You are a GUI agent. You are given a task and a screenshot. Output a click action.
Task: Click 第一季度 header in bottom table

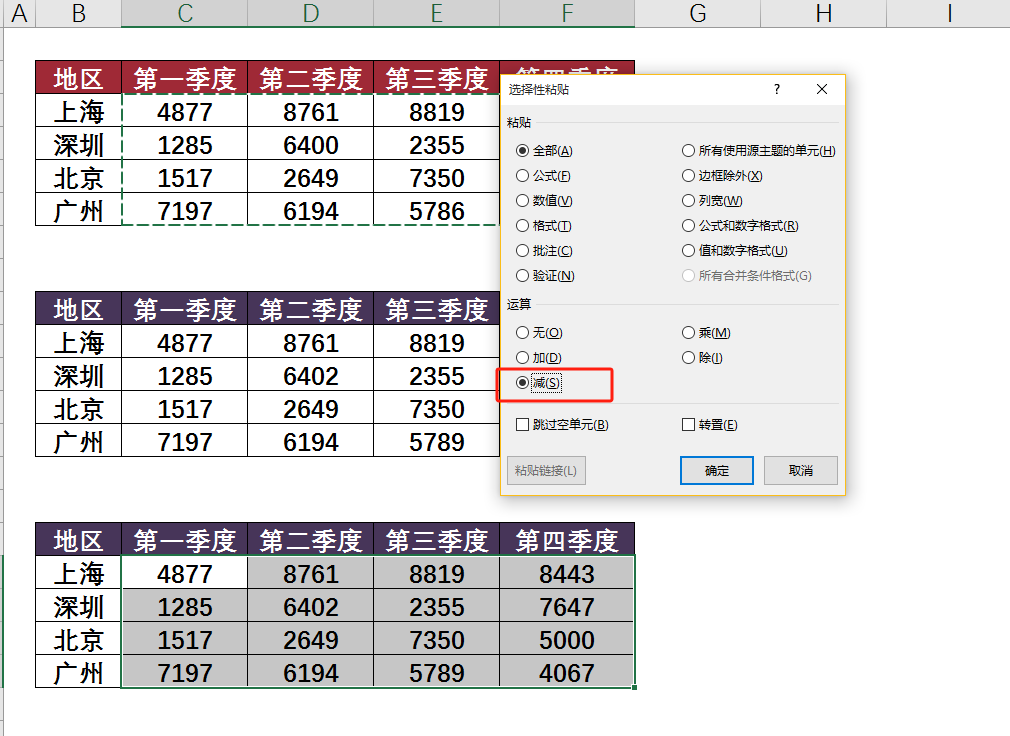coord(185,540)
